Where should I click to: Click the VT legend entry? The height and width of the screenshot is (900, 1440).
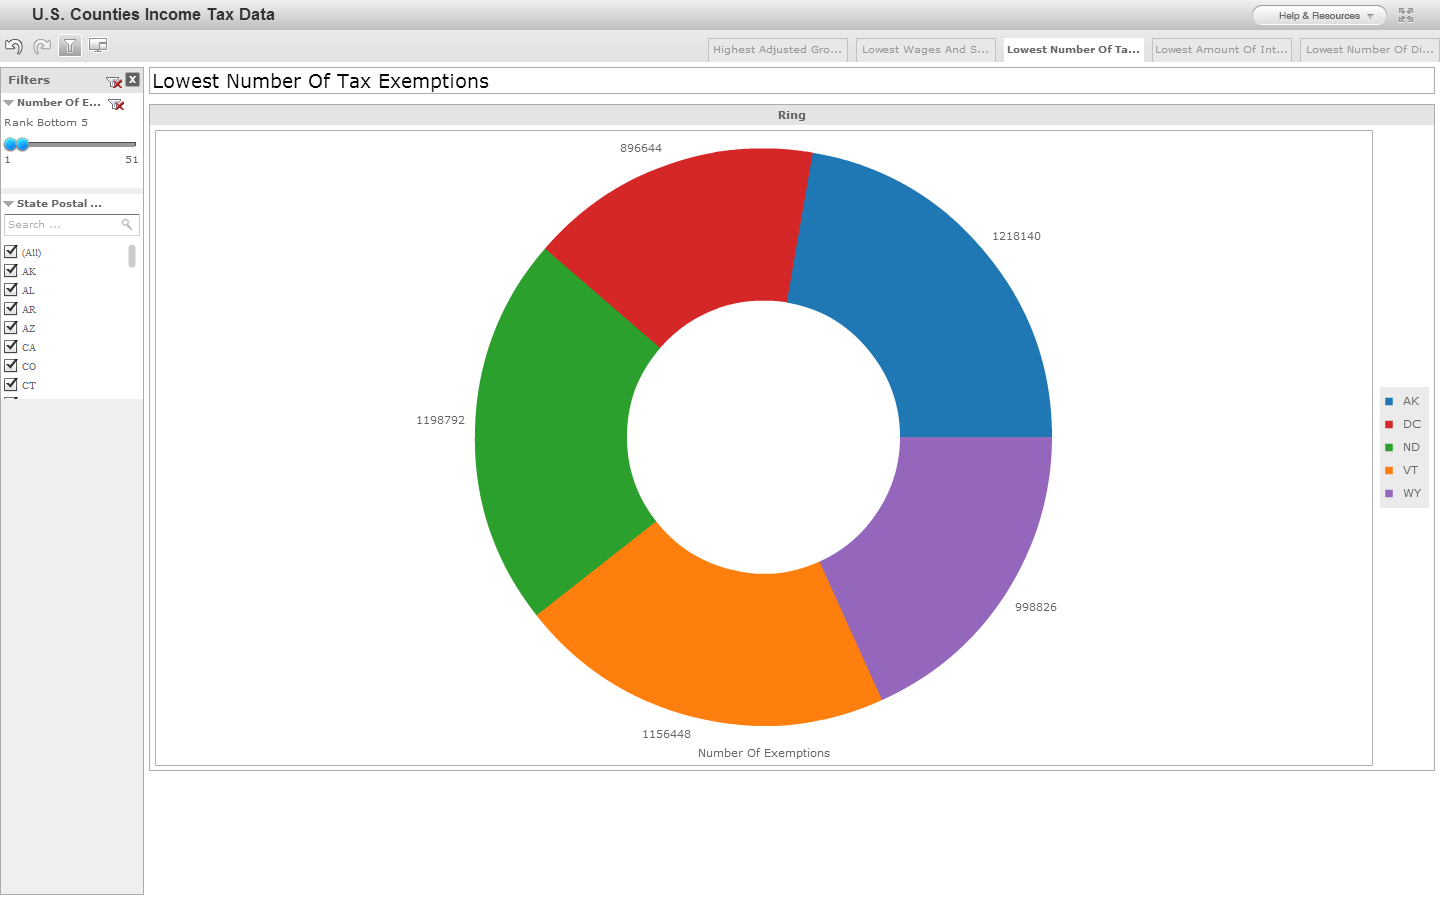tap(1402, 471)
